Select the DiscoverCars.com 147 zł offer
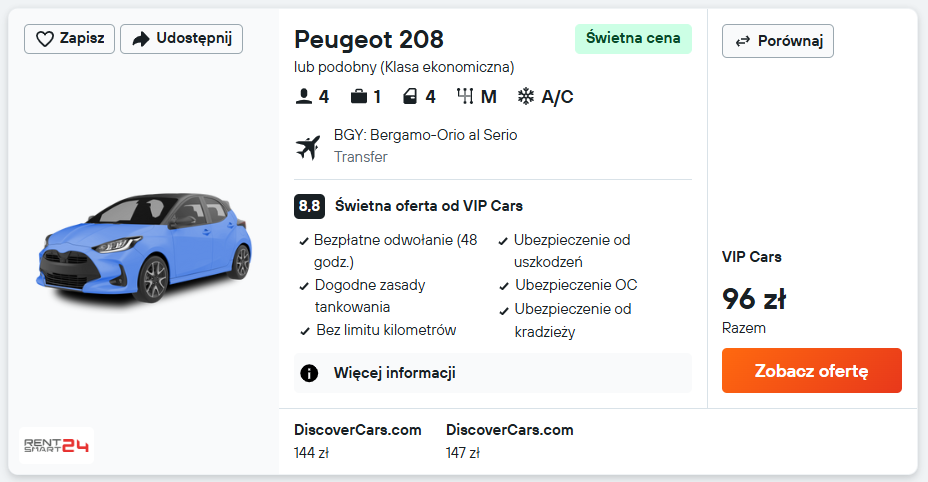The height and width of the screenshot is (482, 928). [x=509, y=441]
